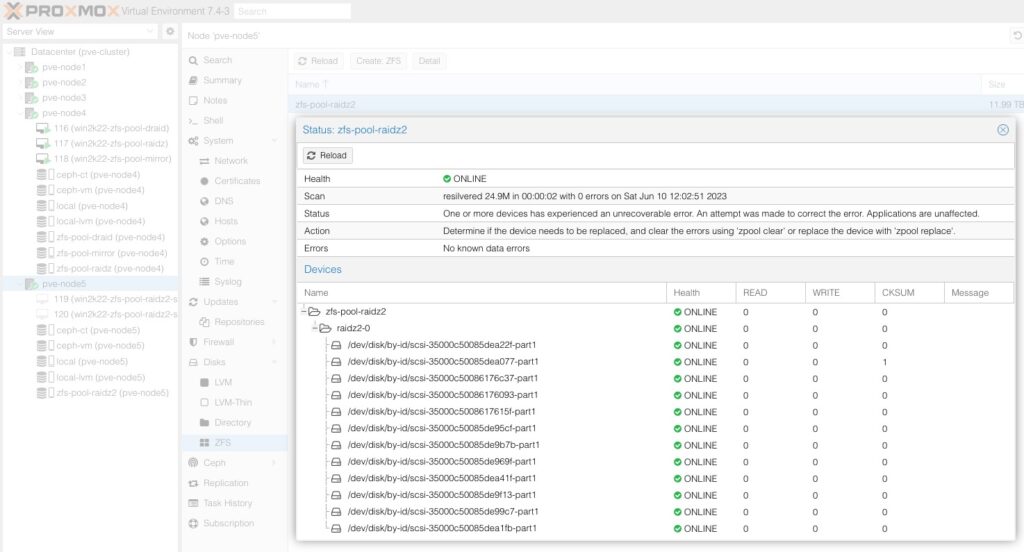
Task: Click the Detail button in ZFS toolbar
Action: pyautogui.click(x=429, y=61)
